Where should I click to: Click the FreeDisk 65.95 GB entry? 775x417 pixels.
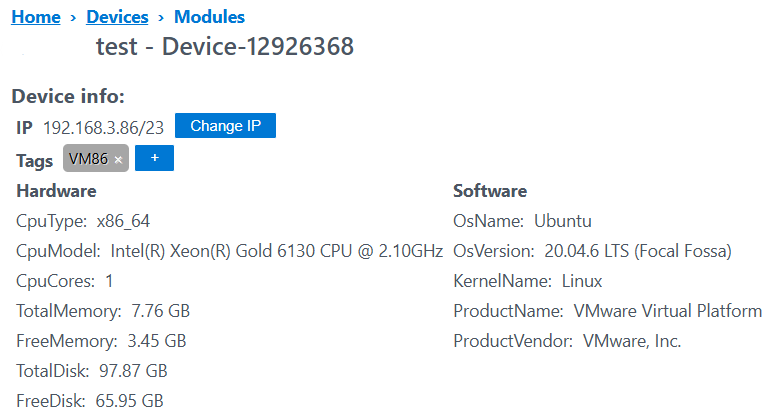point(89,401)
